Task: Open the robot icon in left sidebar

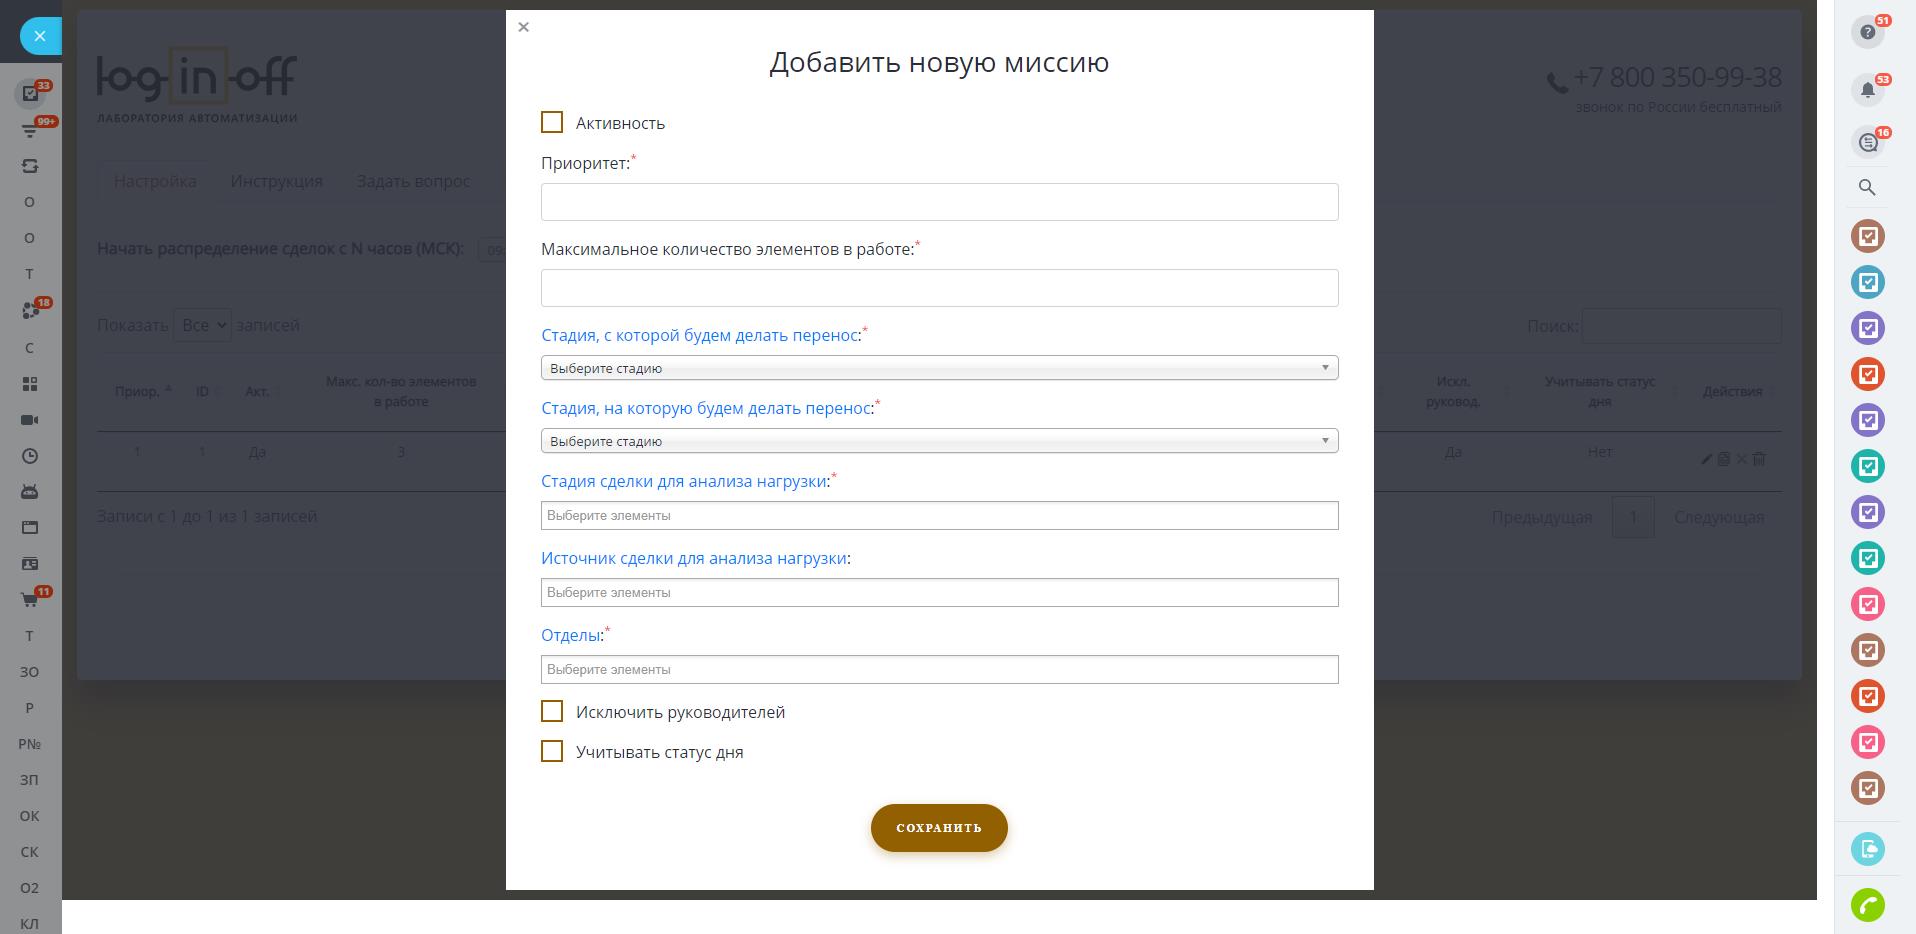Action: 30,492
